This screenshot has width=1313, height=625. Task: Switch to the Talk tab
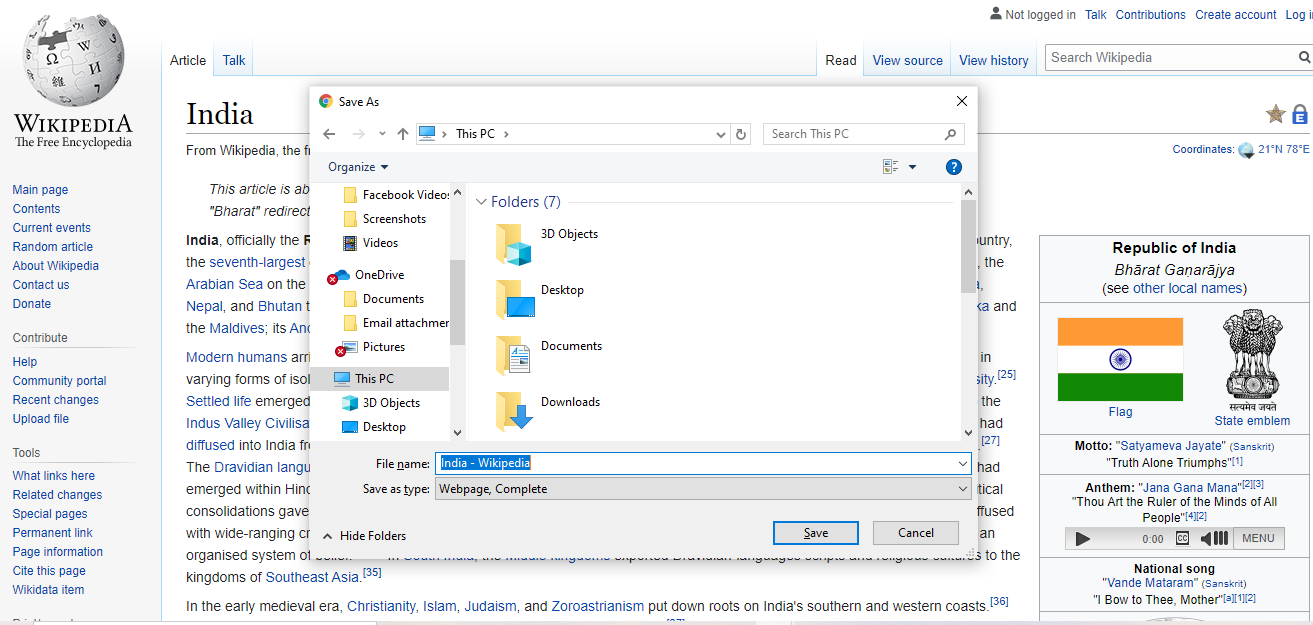click(x=234, y=60)
